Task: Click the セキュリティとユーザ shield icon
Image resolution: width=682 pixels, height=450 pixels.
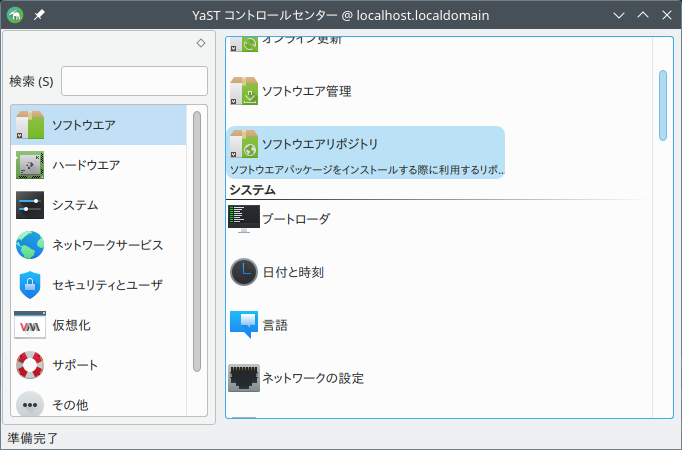Action: 30,285
